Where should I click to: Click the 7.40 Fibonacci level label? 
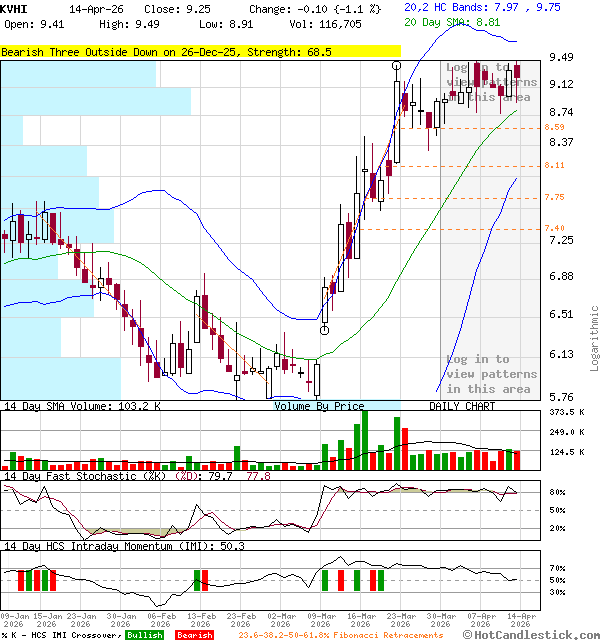coord(555,228)
